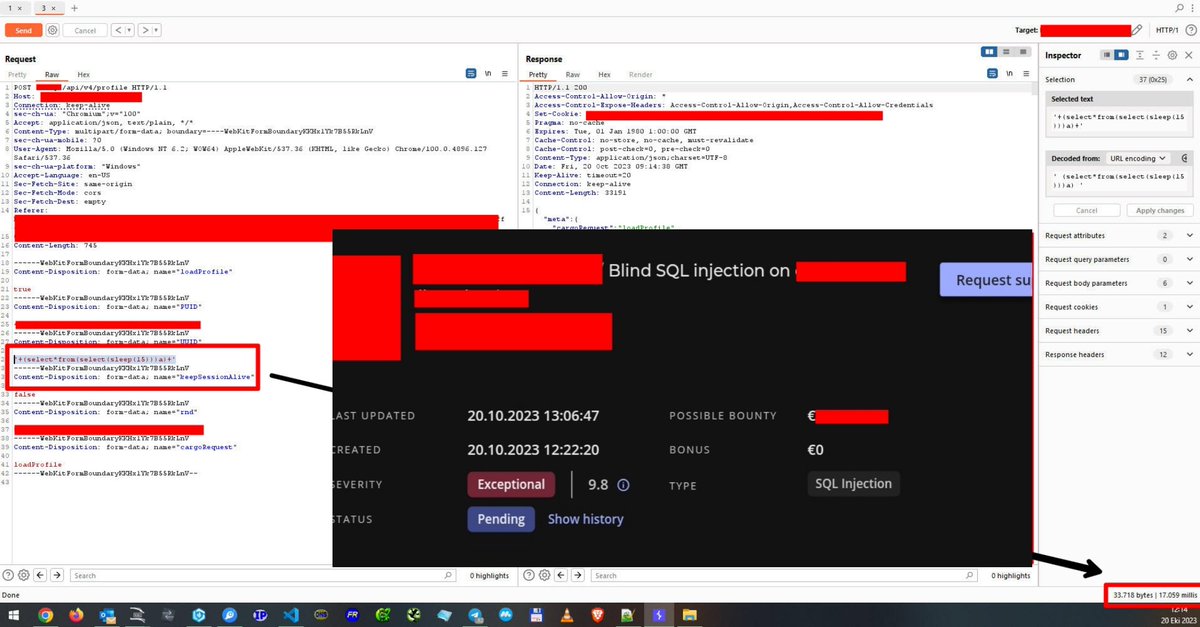
Task: Switch Inspector to split layout
Action: pos(1121,55)
